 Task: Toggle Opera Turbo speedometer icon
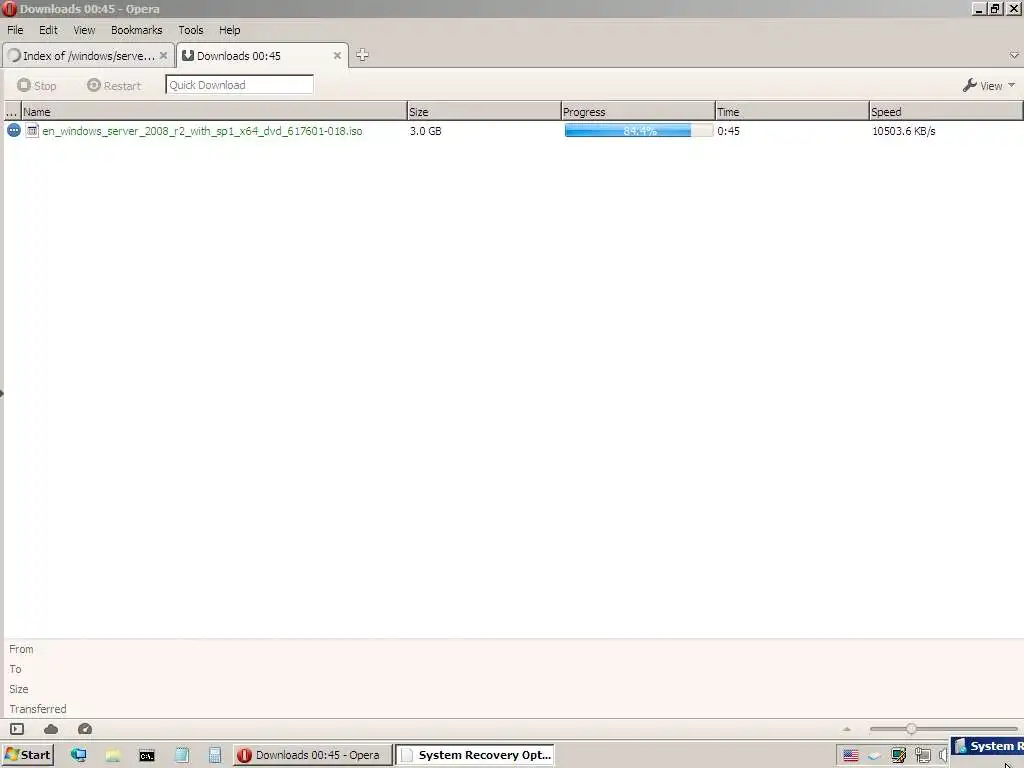pyautogui.click(x=85, y=729)
